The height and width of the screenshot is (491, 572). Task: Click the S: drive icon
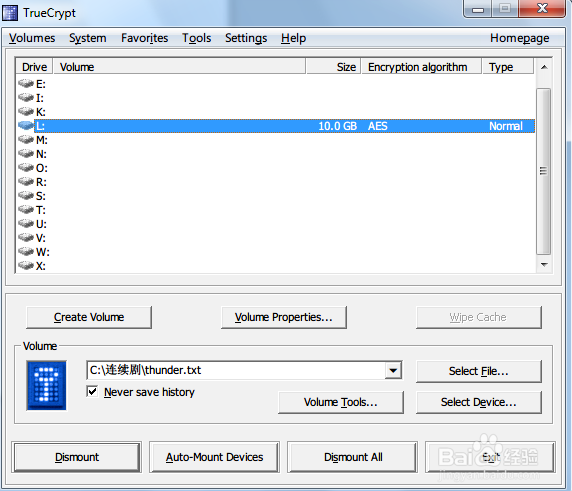(x=26, y=196)
